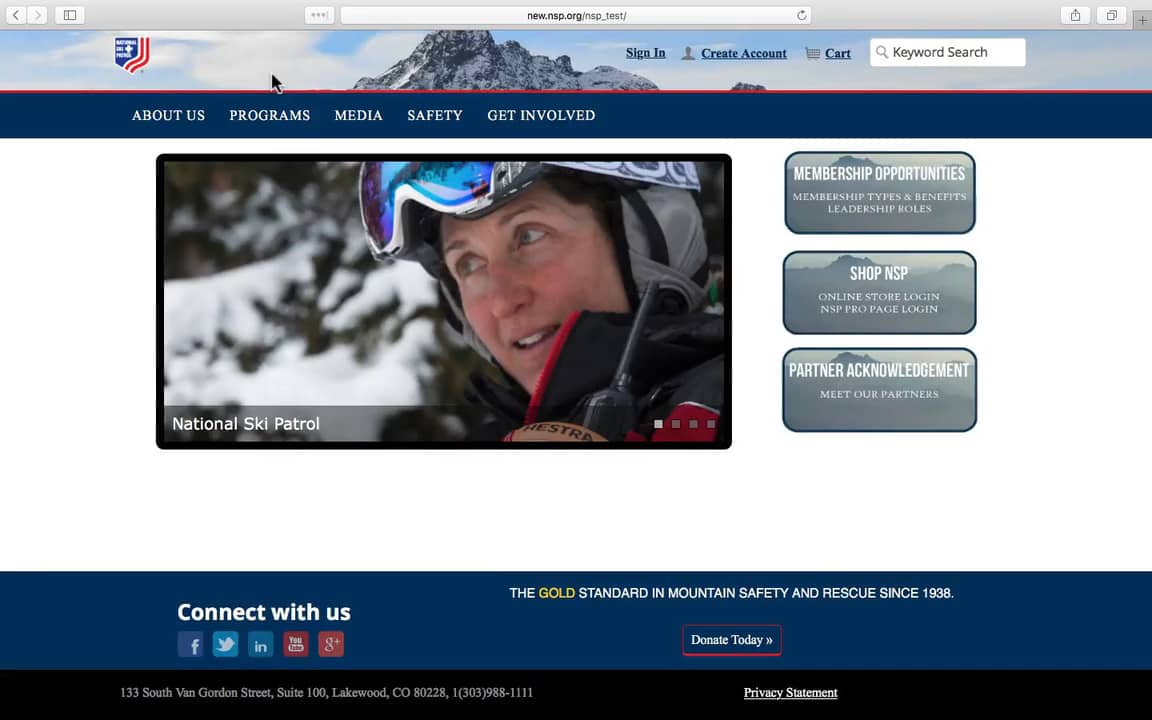This screenshot has height=720, width=1152.
Task: Open the Safety menu
Action: (435, 115)
